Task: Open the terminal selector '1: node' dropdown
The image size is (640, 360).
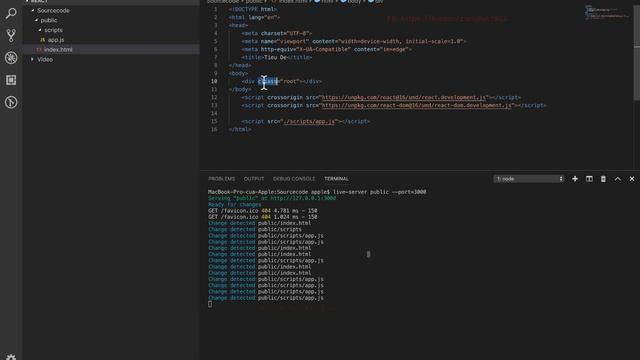Action: coord(529,179)
